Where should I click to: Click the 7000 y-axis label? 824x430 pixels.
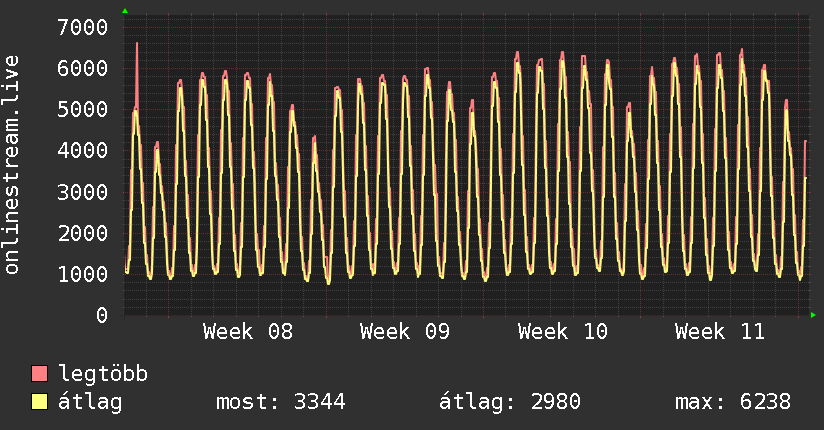[83, 27]
